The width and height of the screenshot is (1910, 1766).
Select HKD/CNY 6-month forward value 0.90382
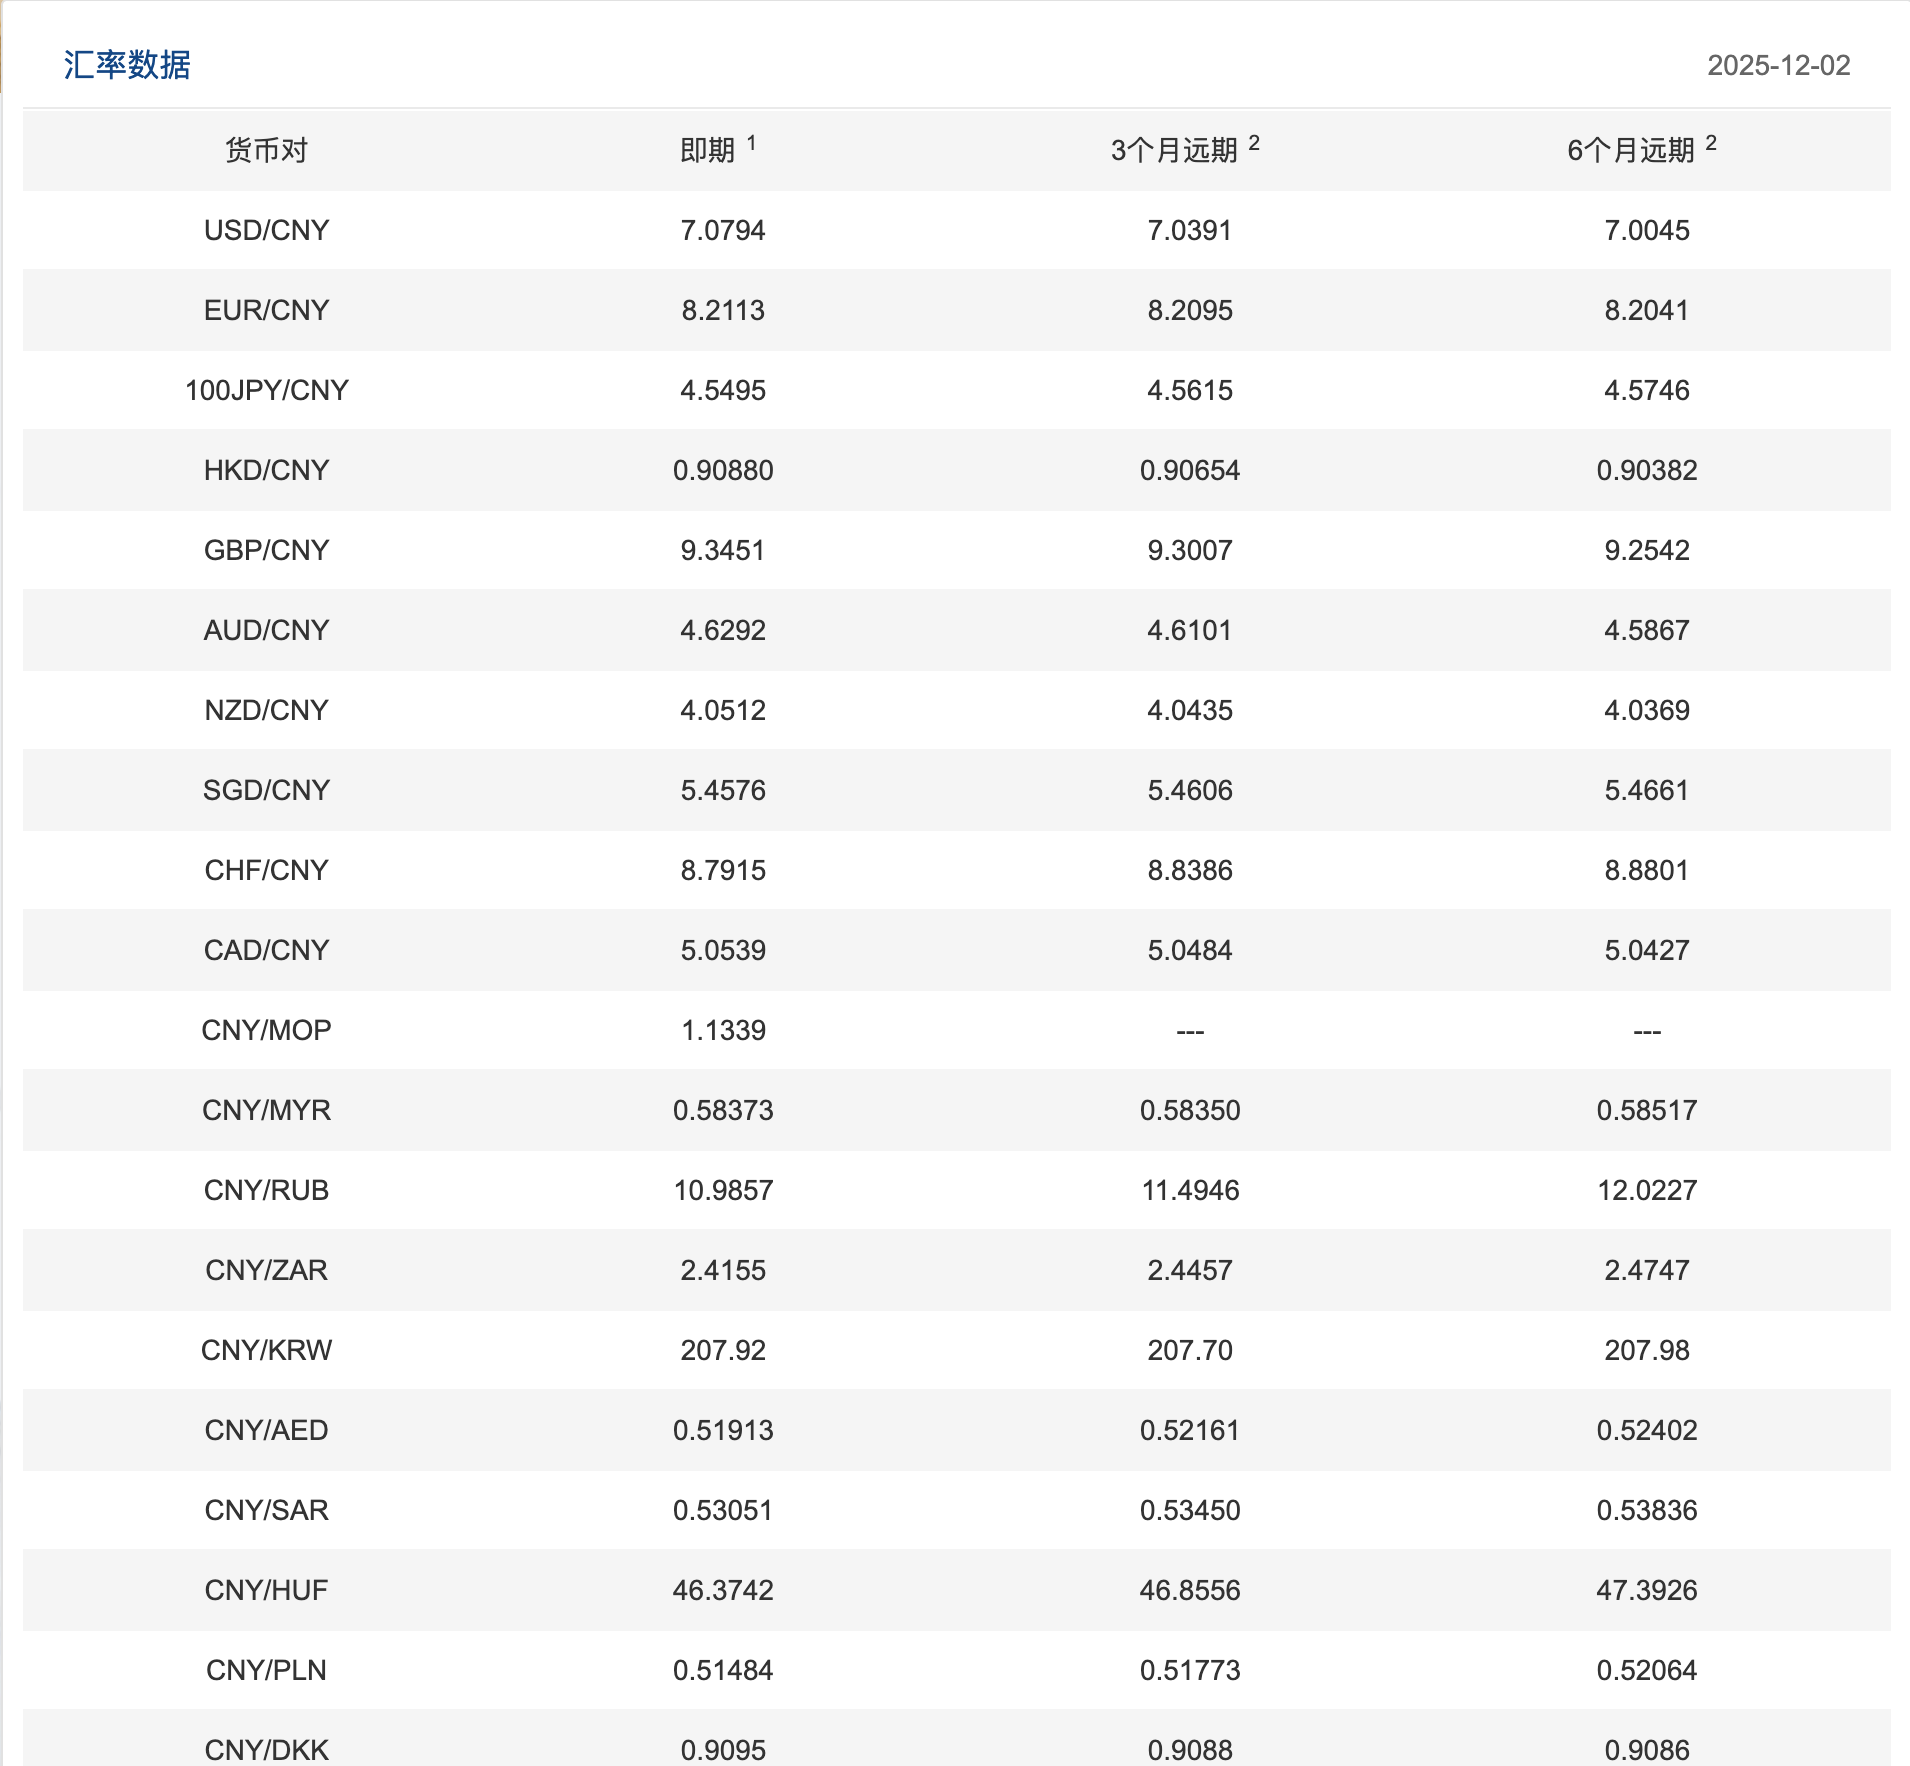pyautogui.click(x=1646, y=470)
